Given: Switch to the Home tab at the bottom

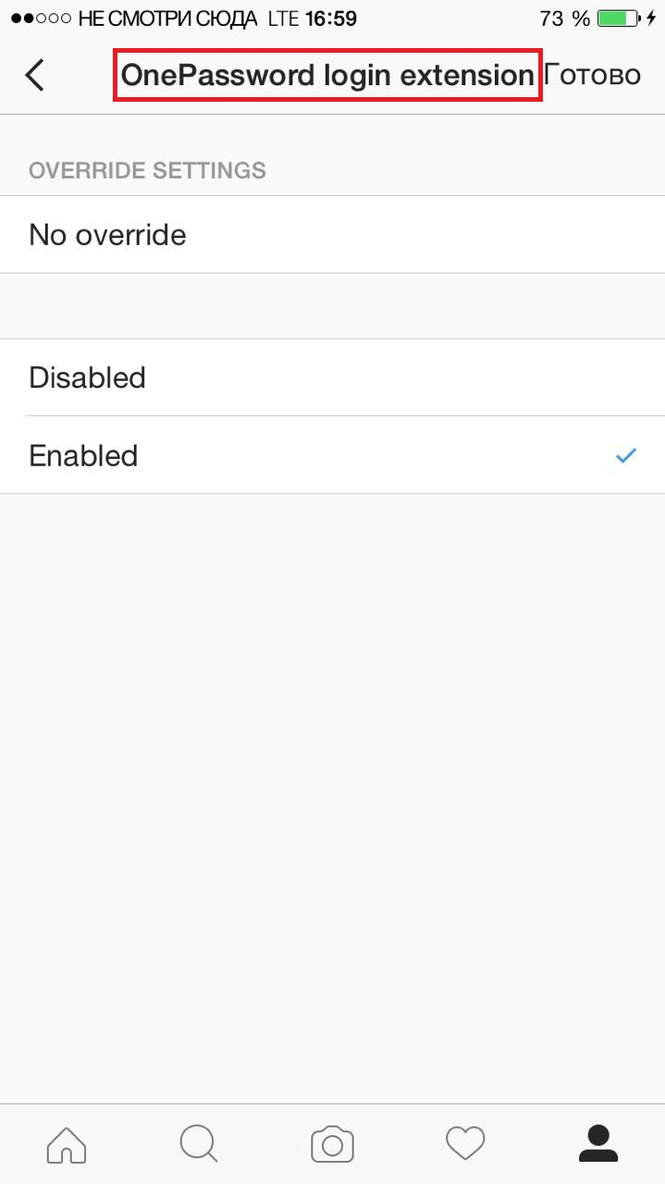Looking at the screenshot, I should tap(65, 1143).
